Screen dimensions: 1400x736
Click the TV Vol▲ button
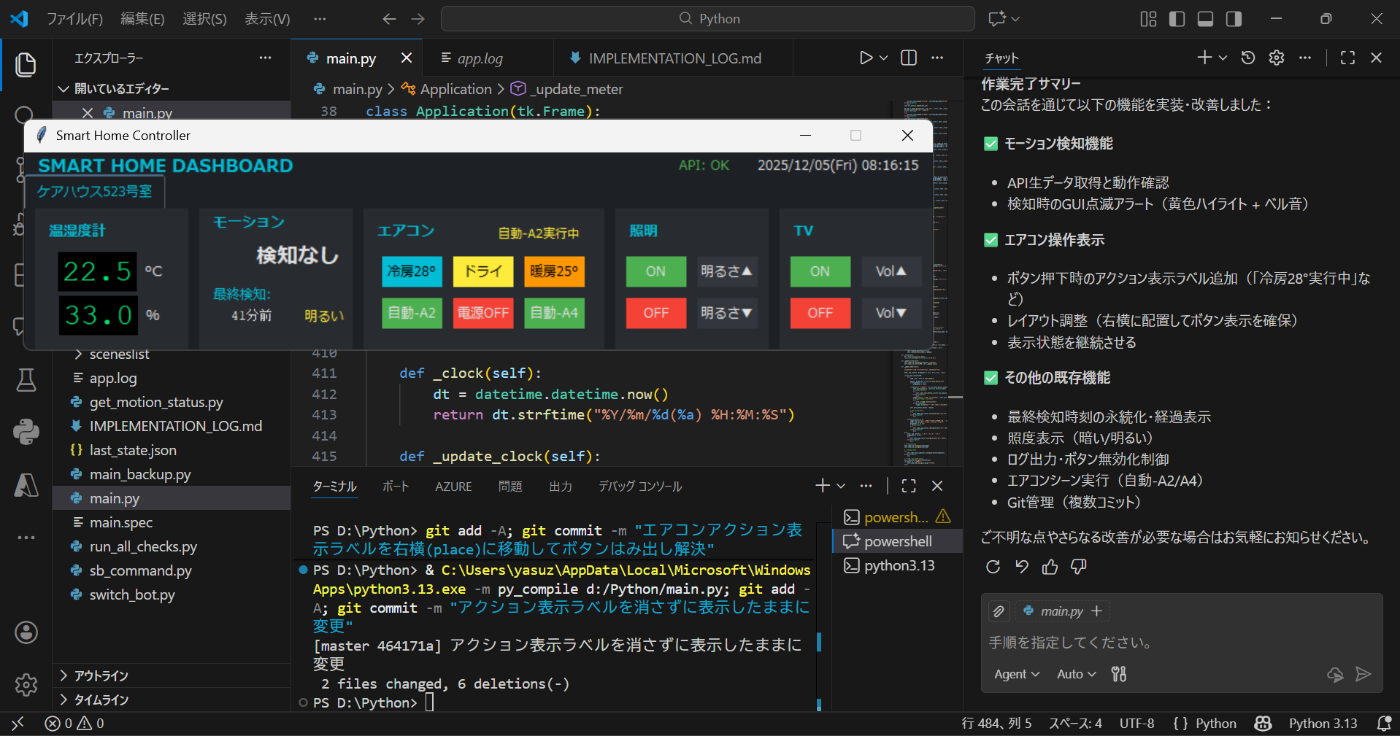pos(891,271)
